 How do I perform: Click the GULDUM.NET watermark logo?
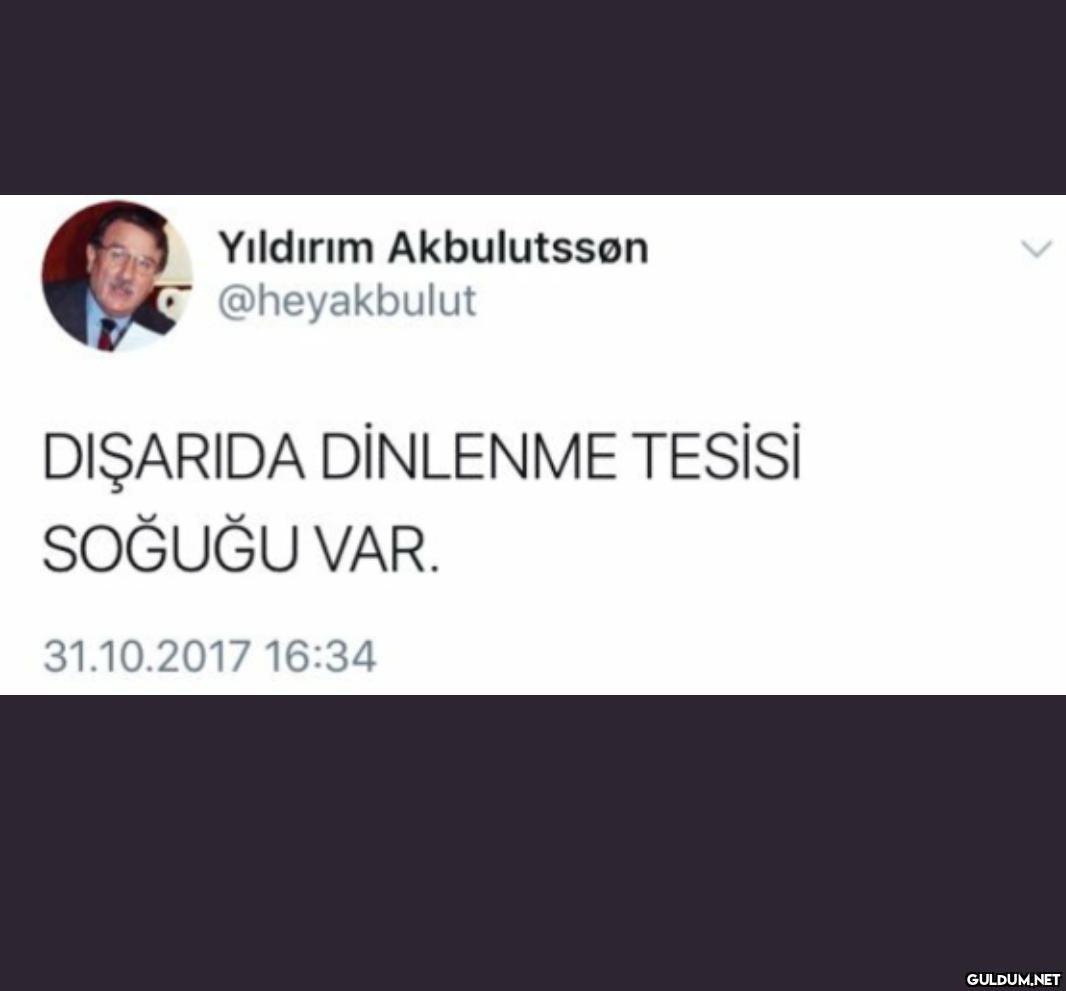[x=1013, y=979]
